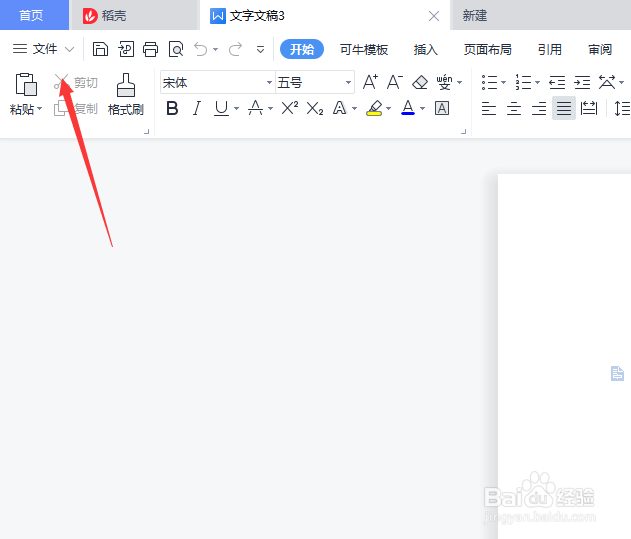Expand the Paste options arrow
631x539 pixels.
tap(39, 109)
